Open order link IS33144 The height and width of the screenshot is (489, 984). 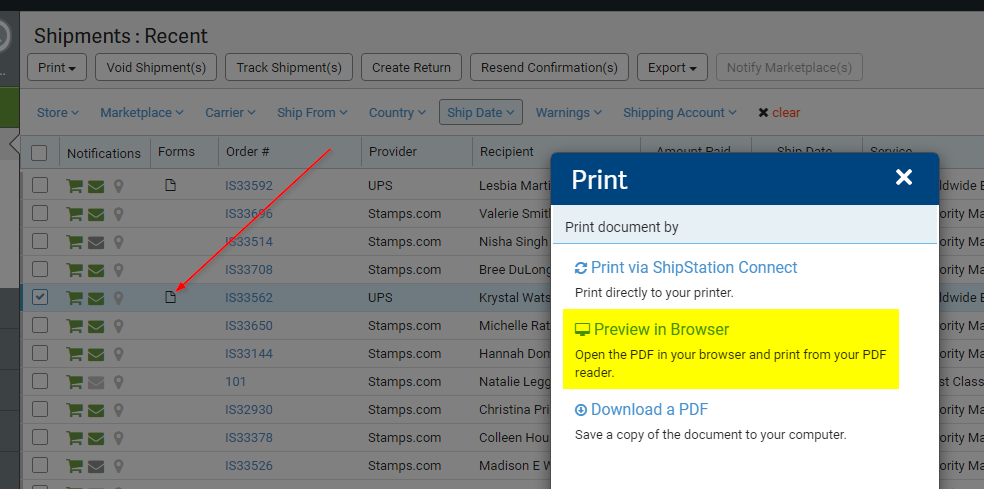click(x=249, y=354)
